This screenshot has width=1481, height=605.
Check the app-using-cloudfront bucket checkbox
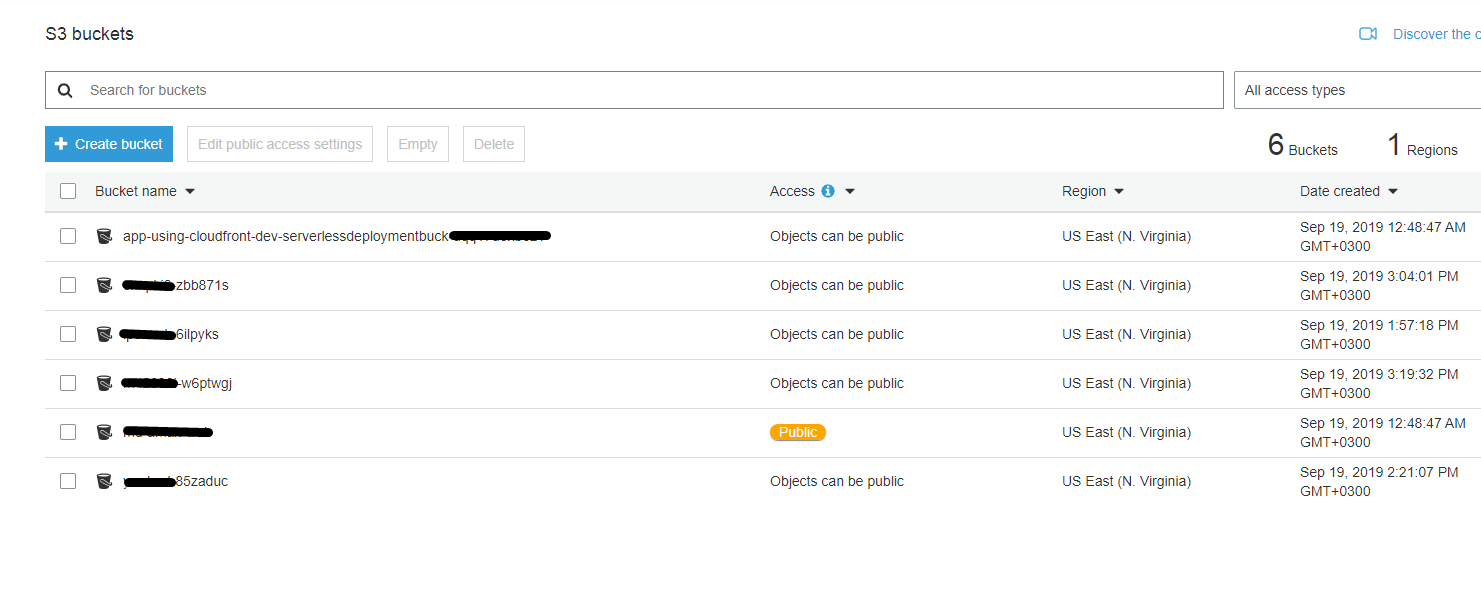coord(68,236)
